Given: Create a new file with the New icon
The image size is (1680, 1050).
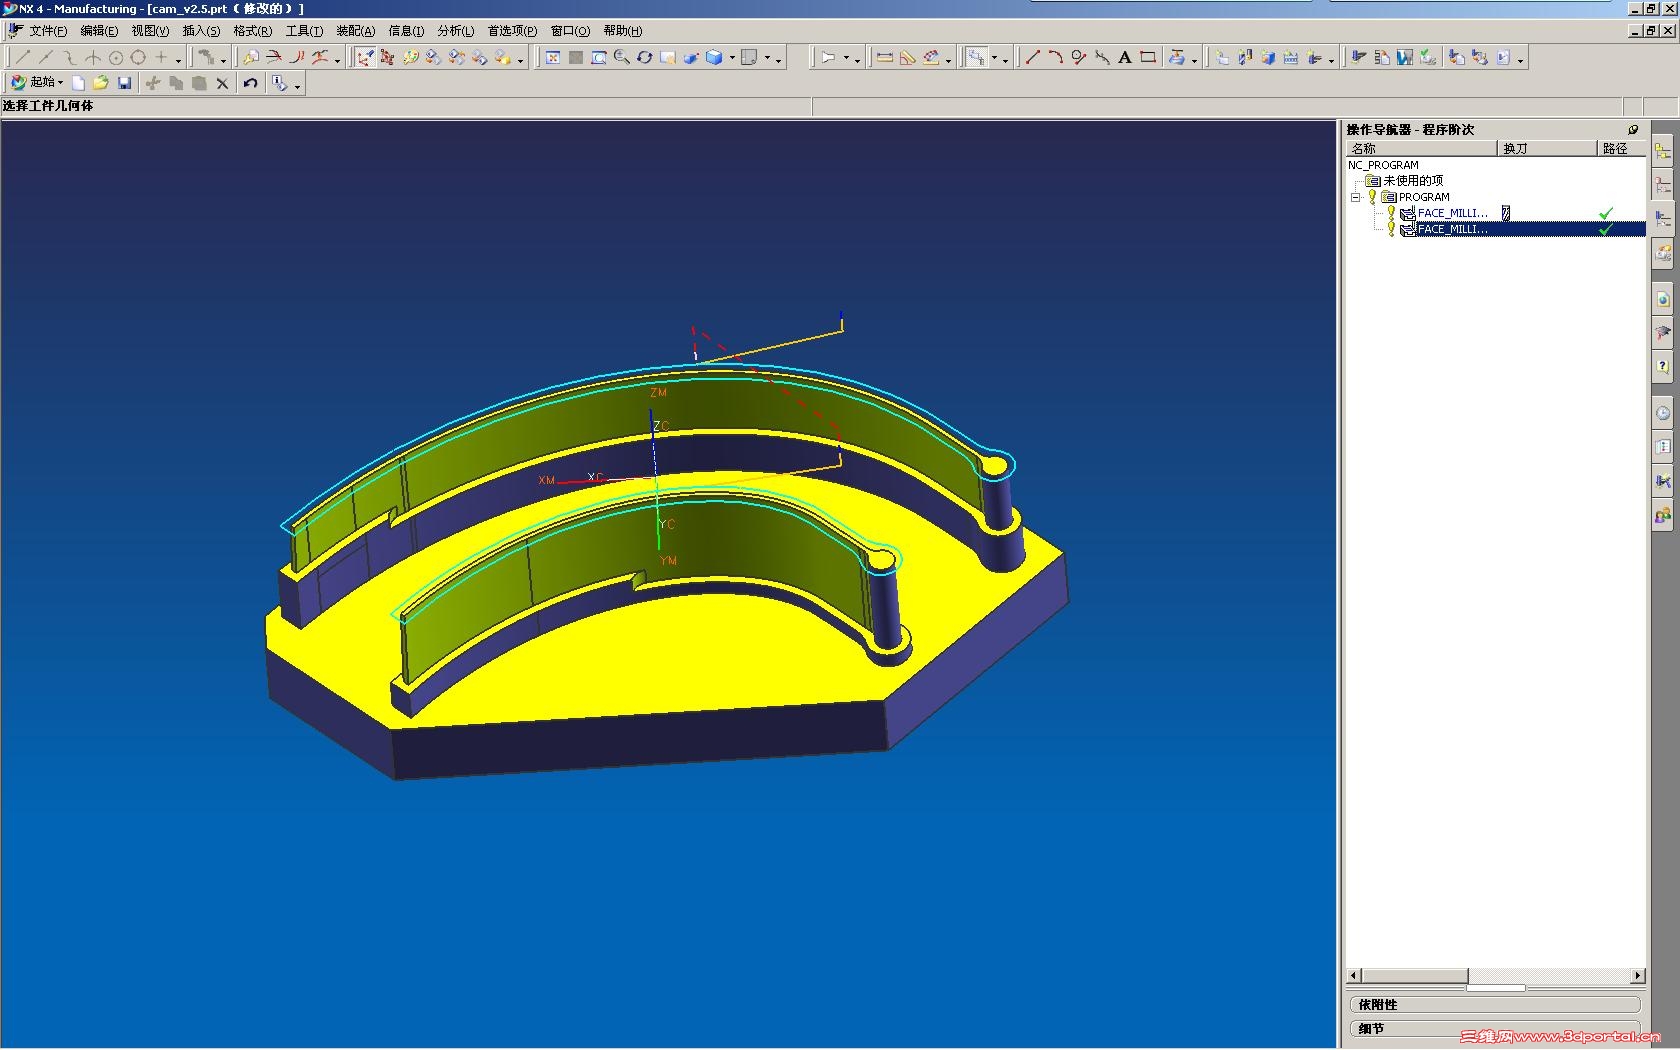Looking at the screenshot, I should (78, 83).
